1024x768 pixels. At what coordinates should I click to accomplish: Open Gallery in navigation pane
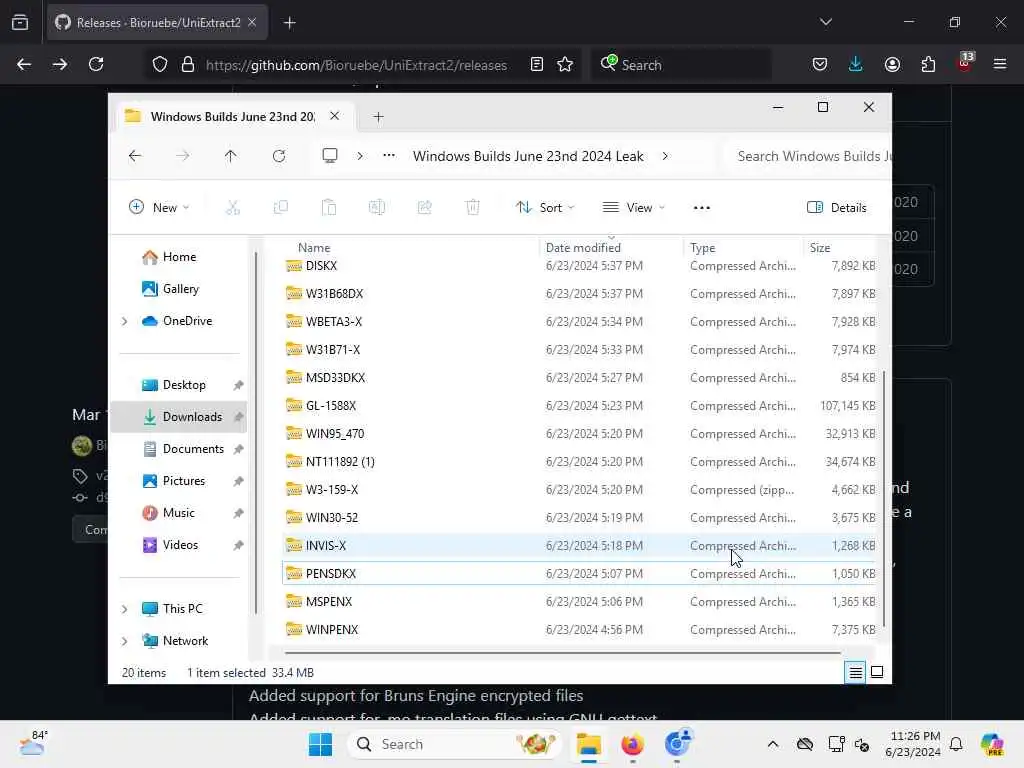[181, 289]
